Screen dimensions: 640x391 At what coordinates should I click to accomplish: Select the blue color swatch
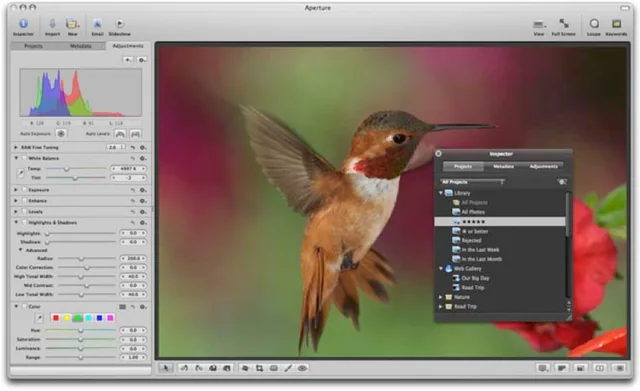tap(99, 318)
